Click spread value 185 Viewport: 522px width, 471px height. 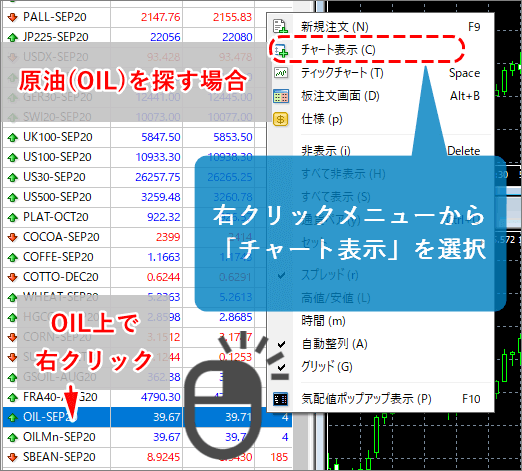279,457
